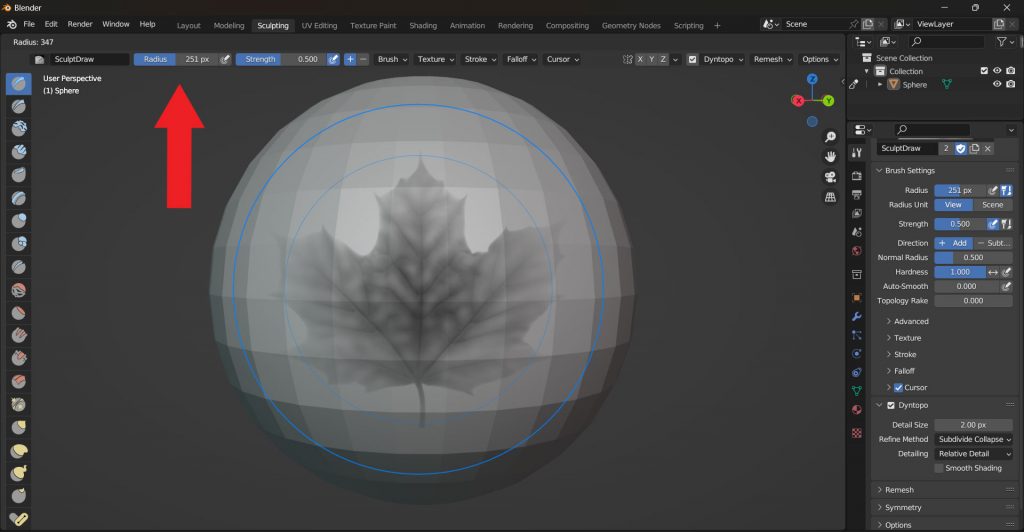Click the header Radius slider field
1024x532 pixels.
coord(176,59)
